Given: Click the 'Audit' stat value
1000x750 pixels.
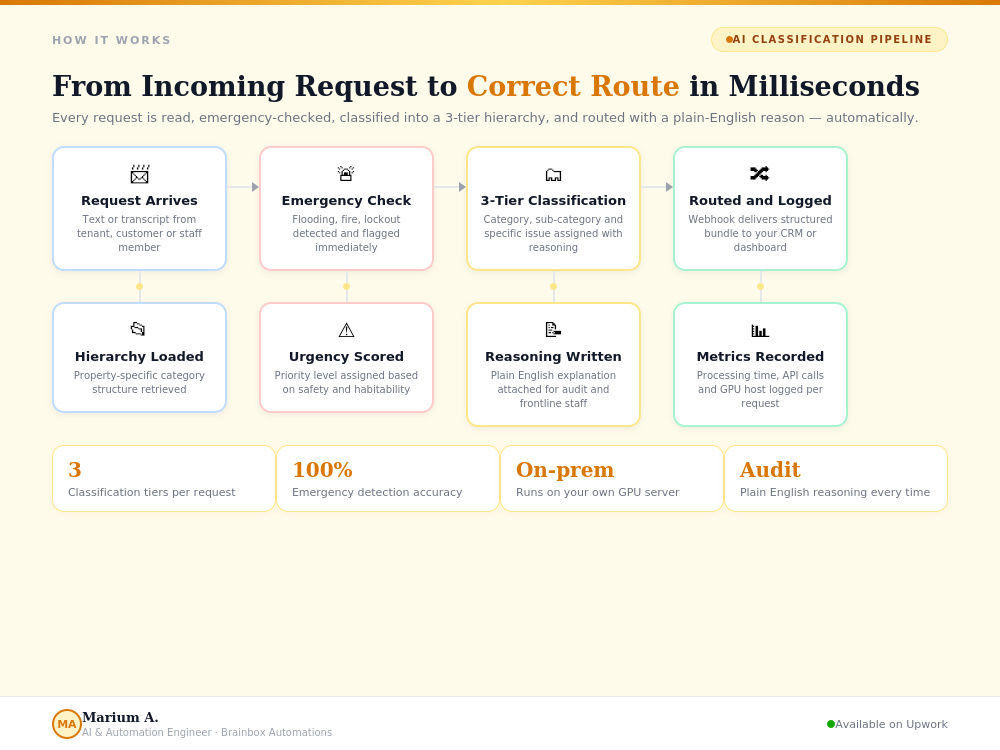Looking at the screenshot, I should click(770, 469).
